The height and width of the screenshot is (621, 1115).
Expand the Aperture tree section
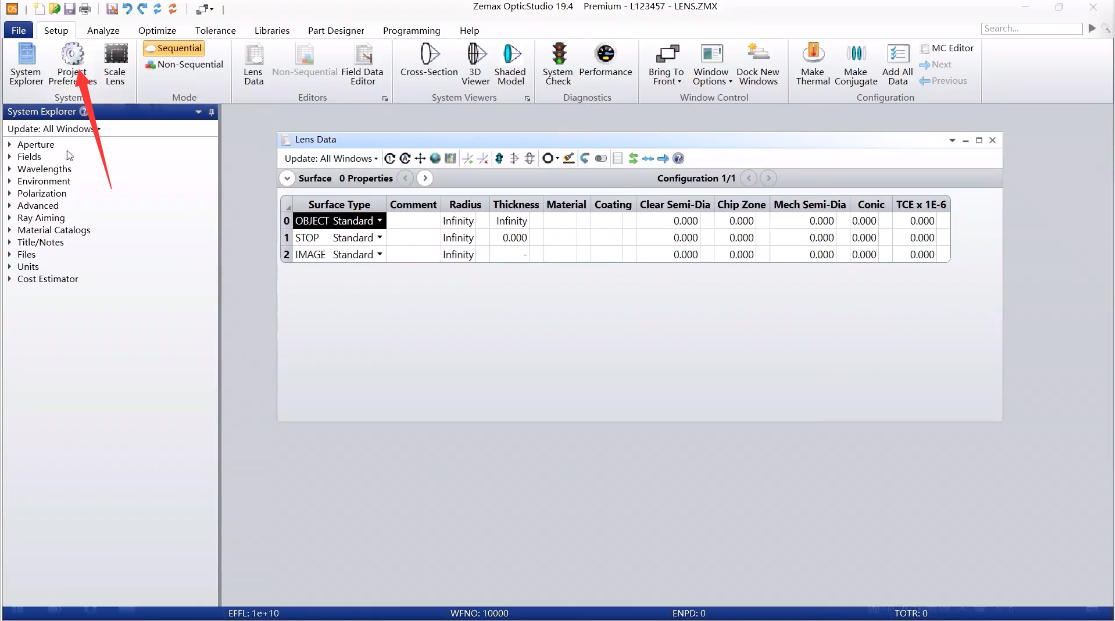point(10,145)
